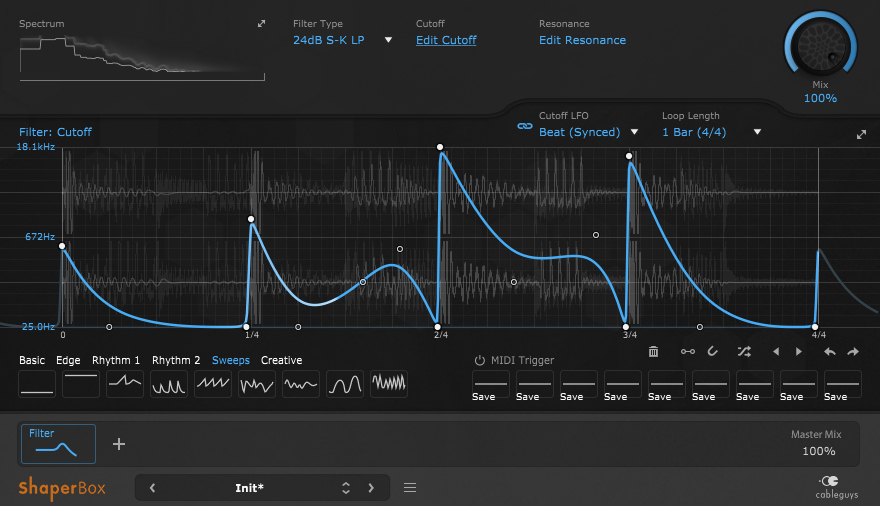
Task: Click the Mix knob
Action: click(x=820, y=45)
